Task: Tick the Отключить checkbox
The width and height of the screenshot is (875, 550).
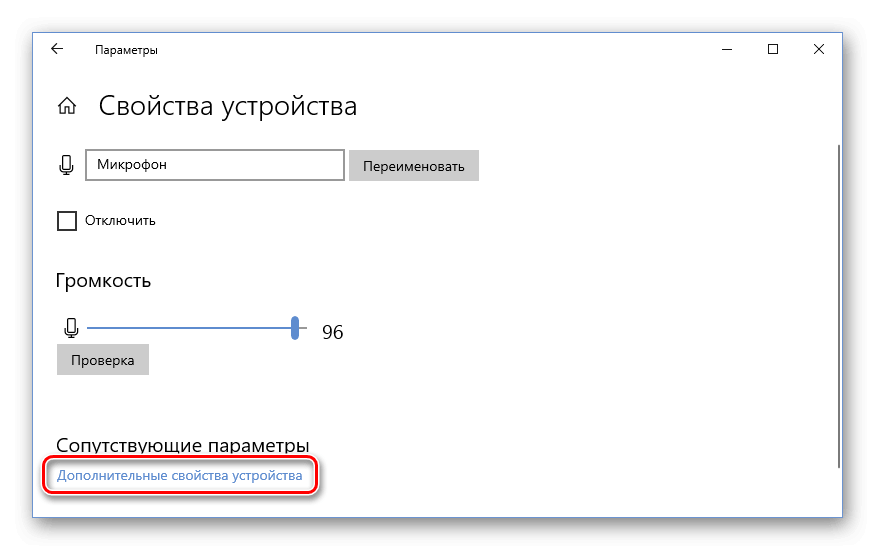Action: [x=67, y=221]
